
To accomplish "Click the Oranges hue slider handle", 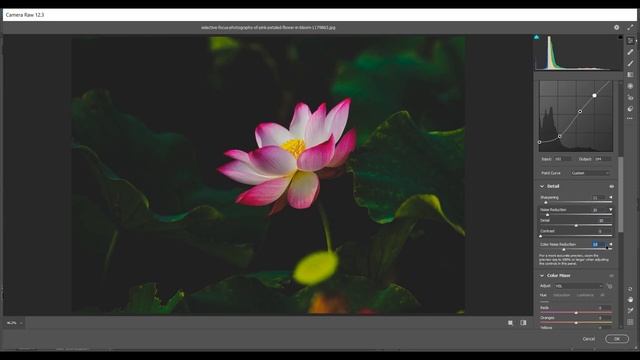I will (x=576, y=323).
